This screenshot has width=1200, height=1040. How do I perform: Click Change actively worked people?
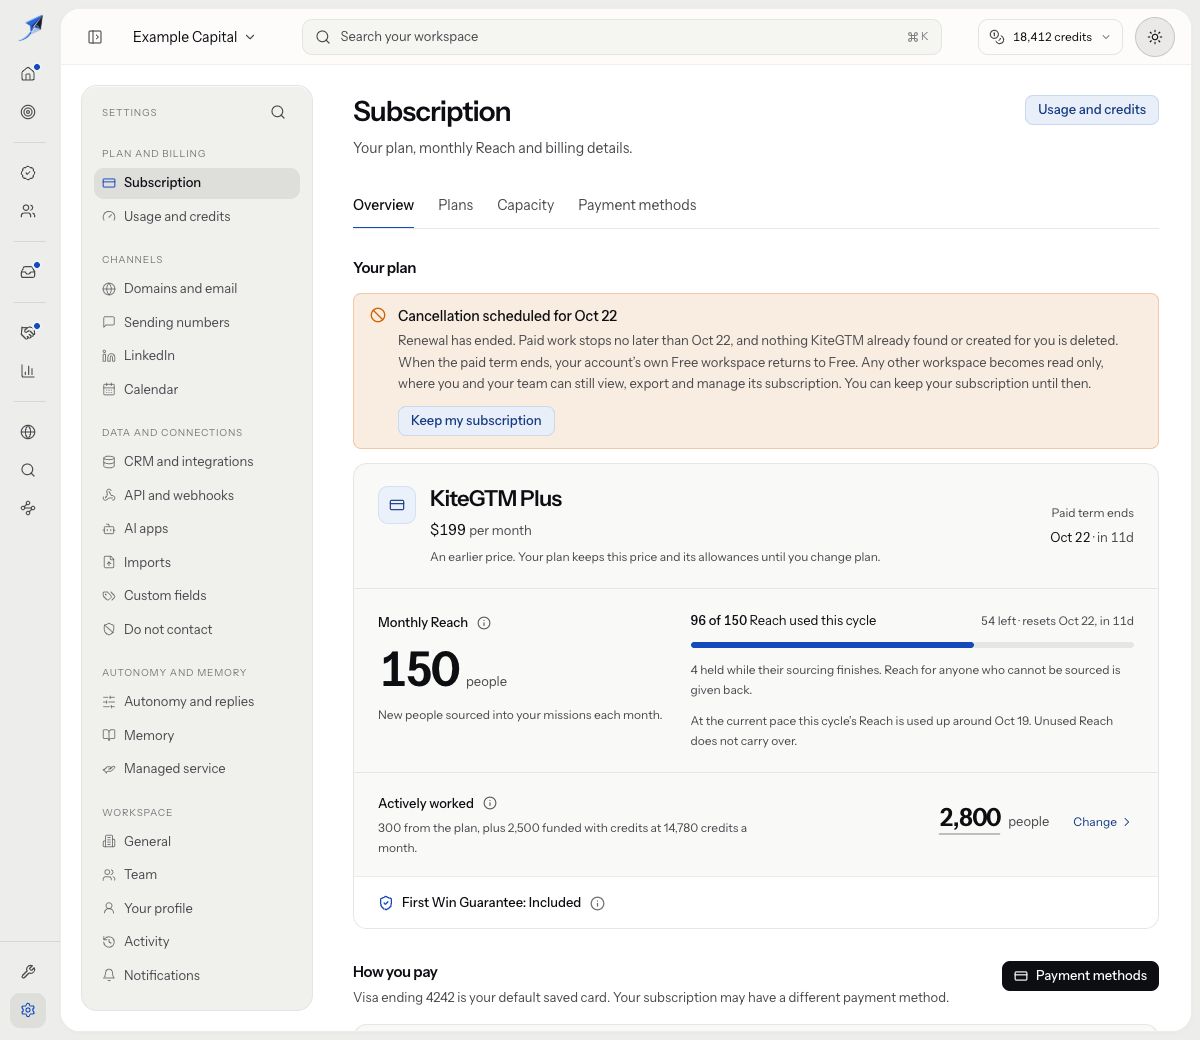tap(1102, 822)
